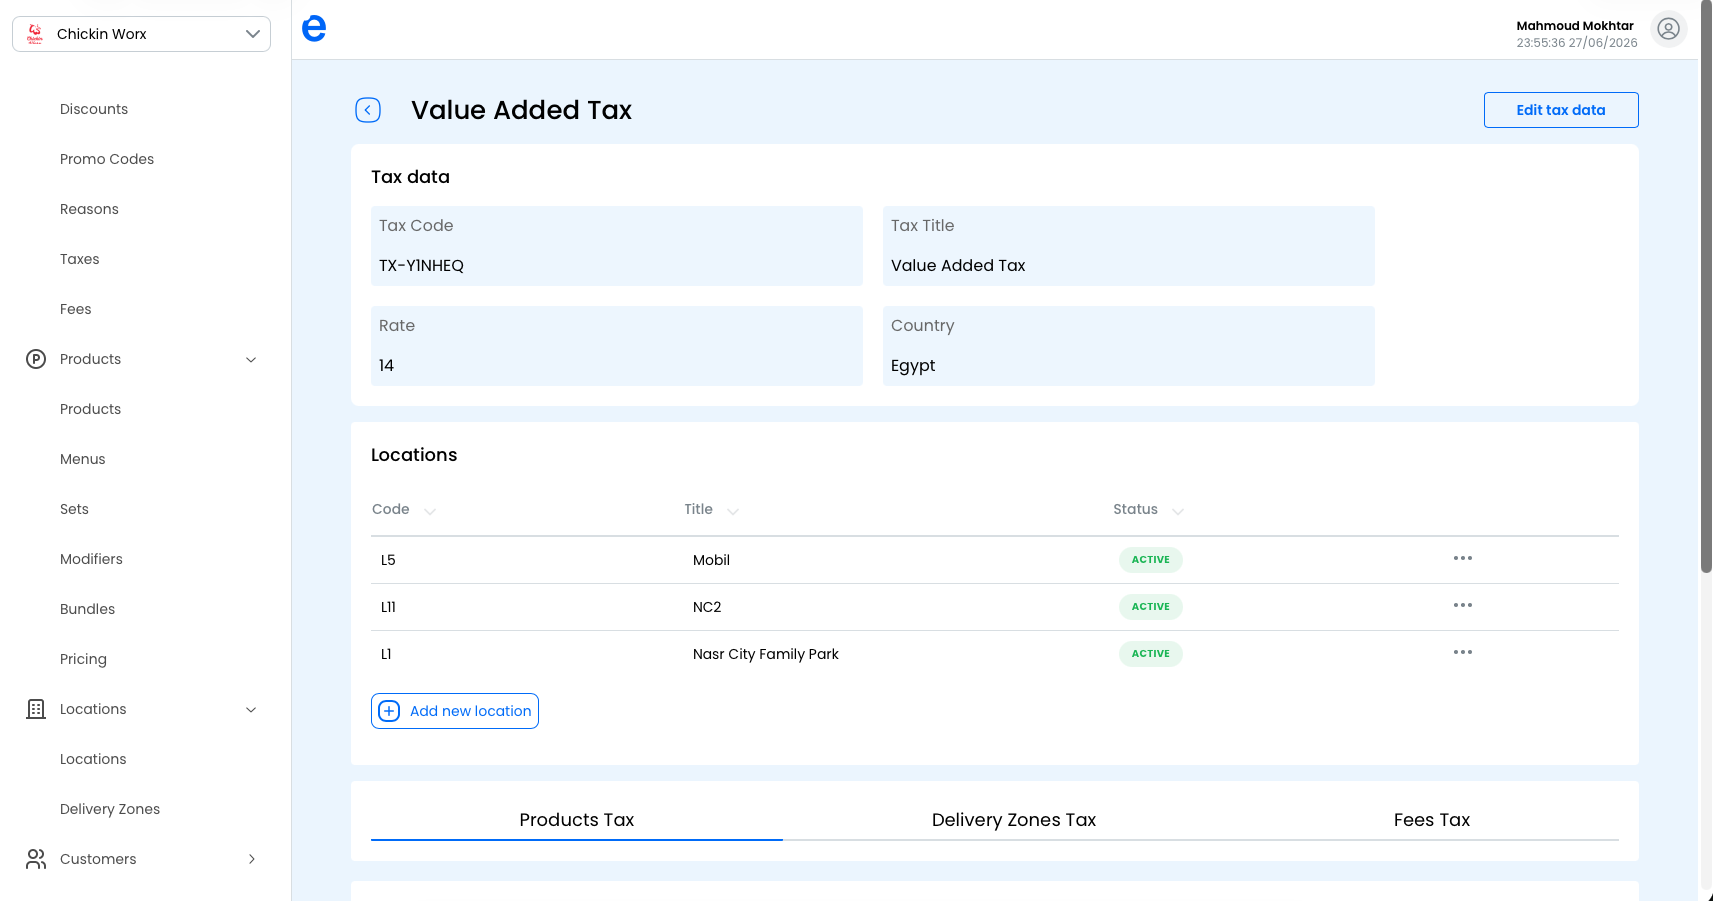Click the Customers people icon in sidebar

pos(36,859)
